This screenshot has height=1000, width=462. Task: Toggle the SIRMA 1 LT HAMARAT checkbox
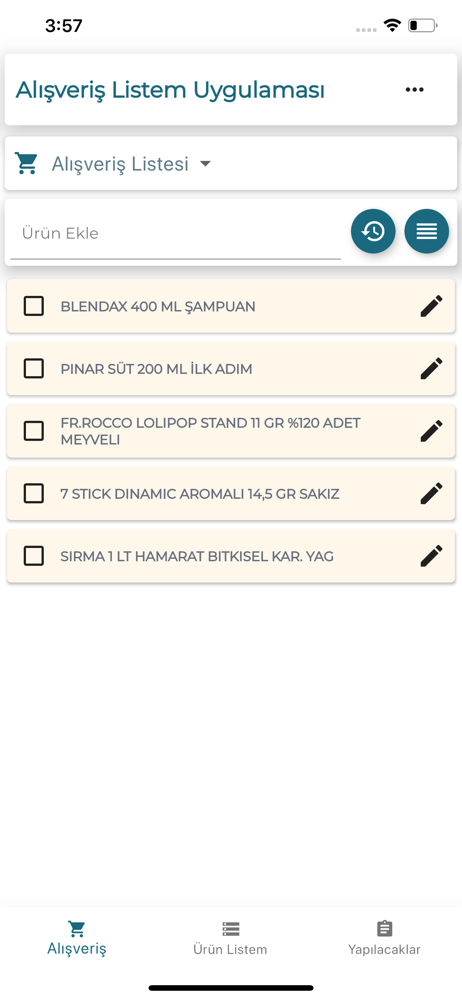[34, 556]
